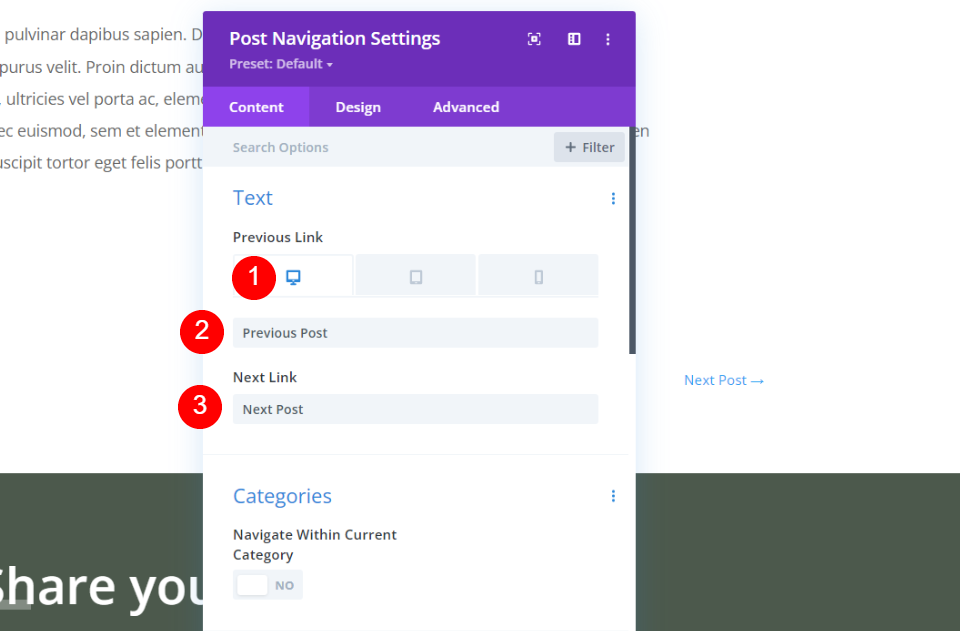Click the Previous Post text field
This screenshot has height=631, width=960.
tap(415, 333)
